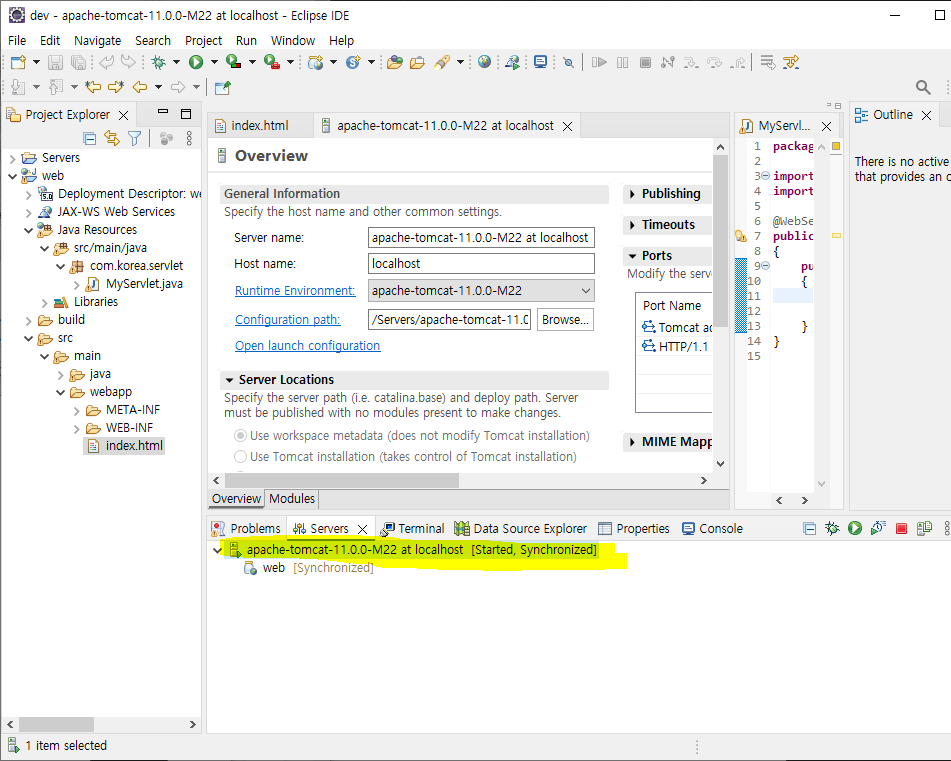Open the File menu
This screenshot has height=761, width=951.
[17, 41]
